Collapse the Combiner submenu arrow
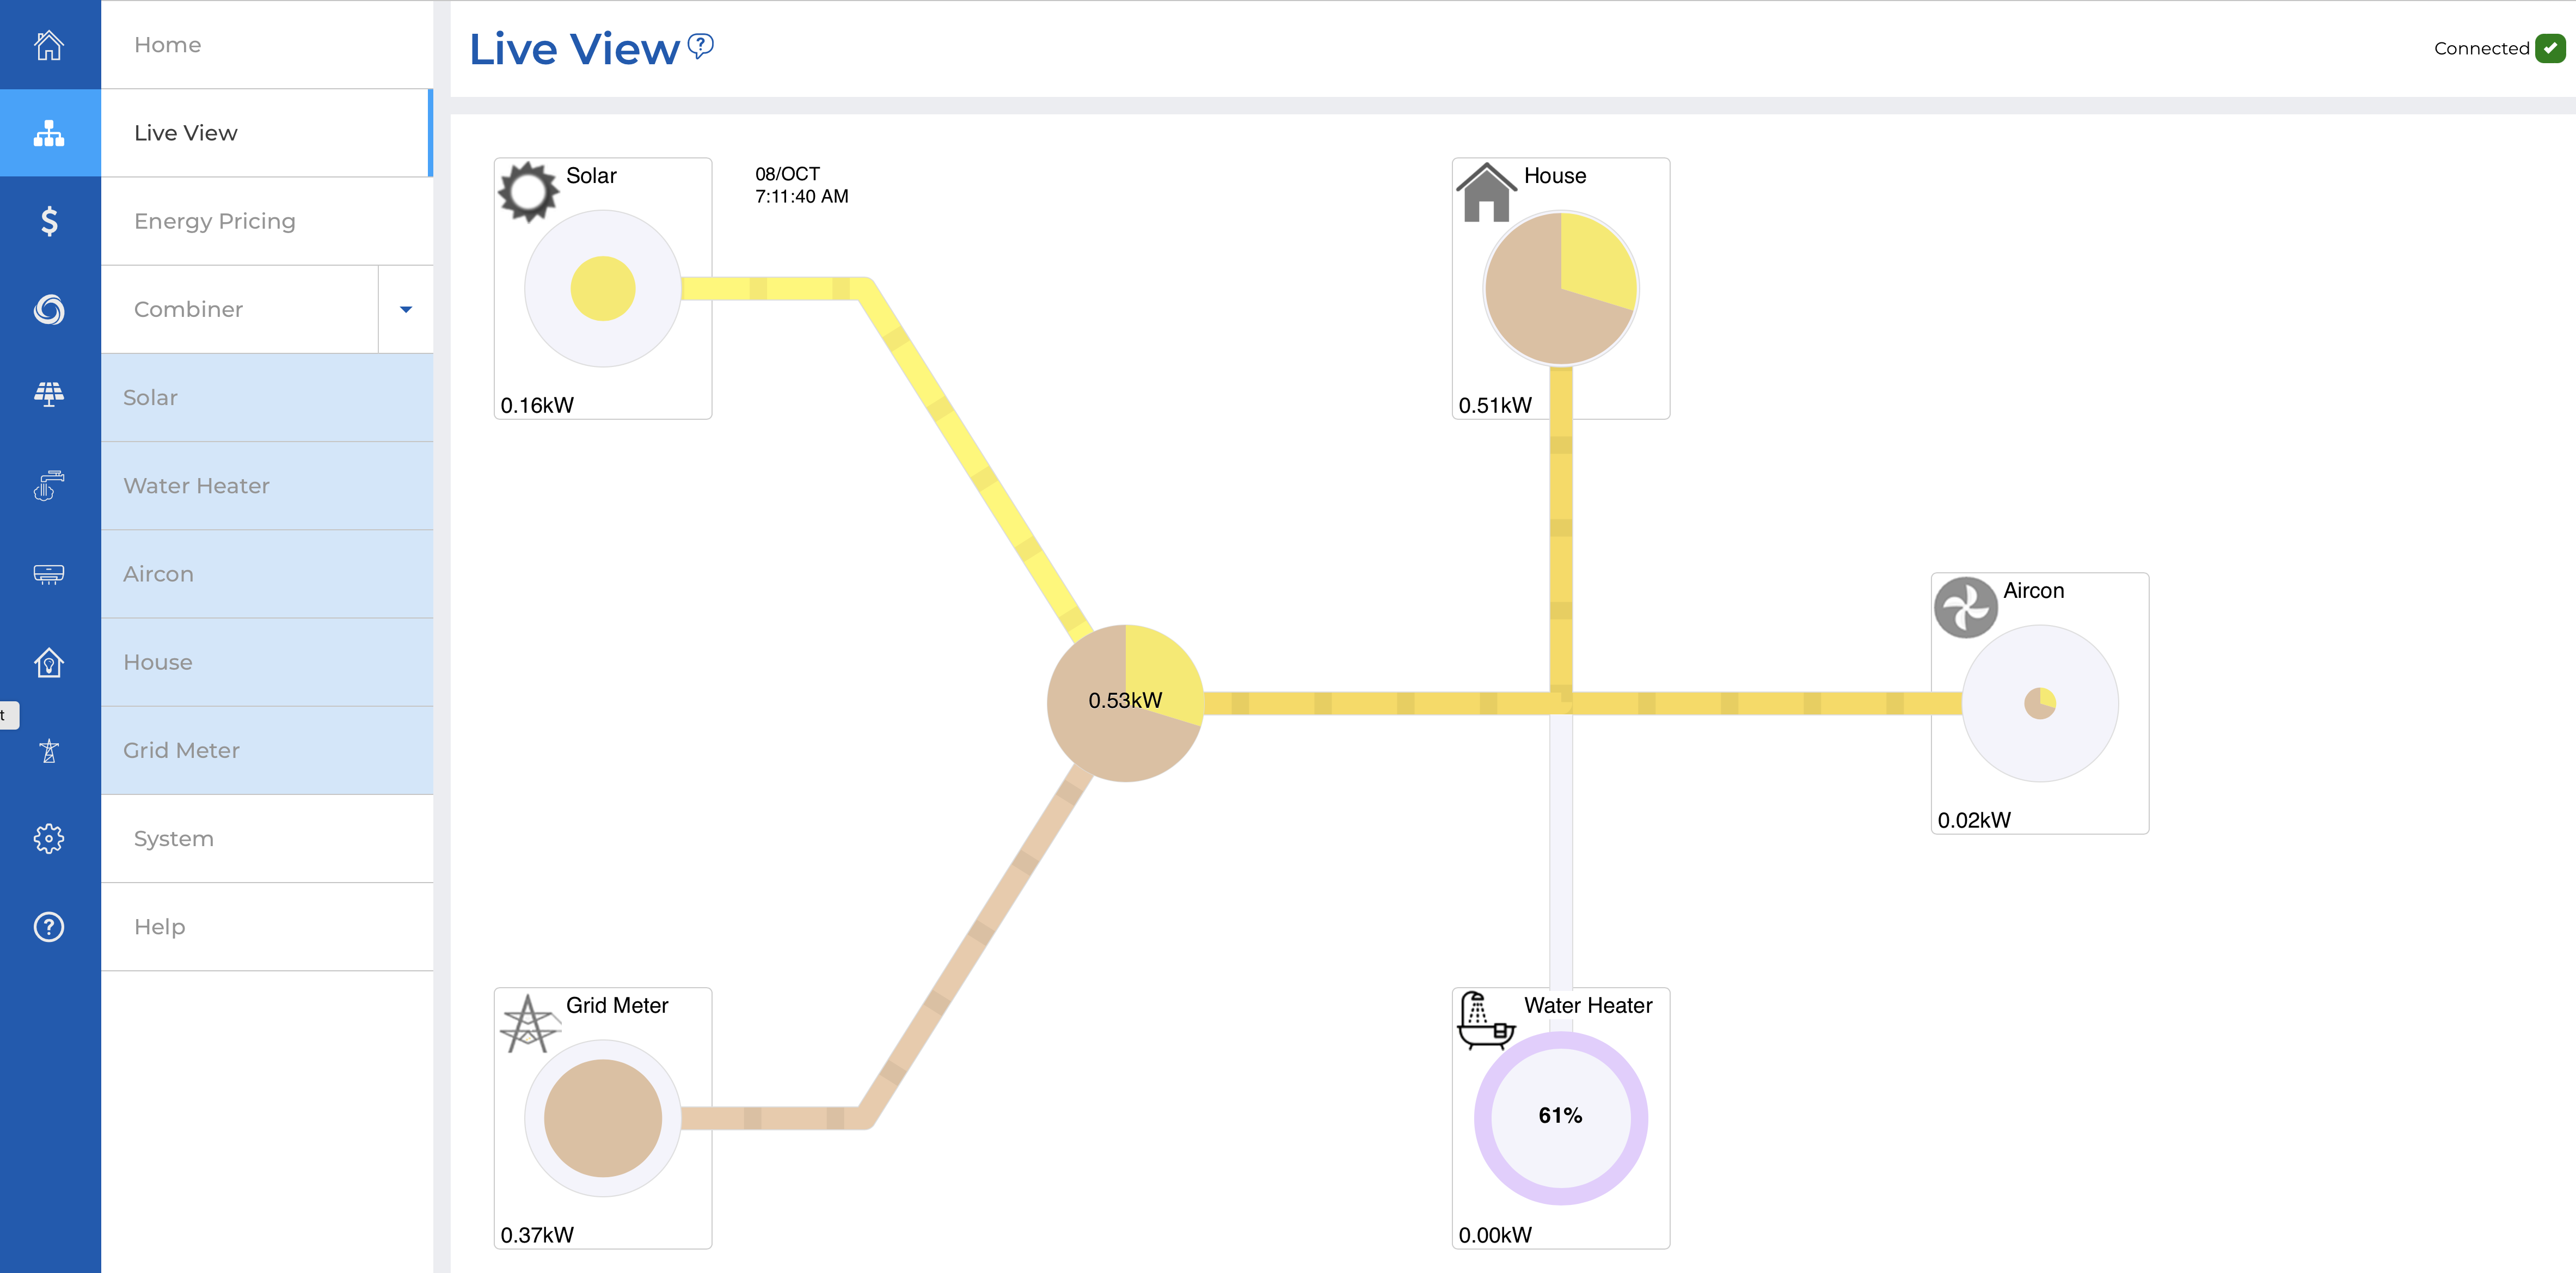Screen dimensions: 2576x1273 pyautogui.click(x=406, y=310)
